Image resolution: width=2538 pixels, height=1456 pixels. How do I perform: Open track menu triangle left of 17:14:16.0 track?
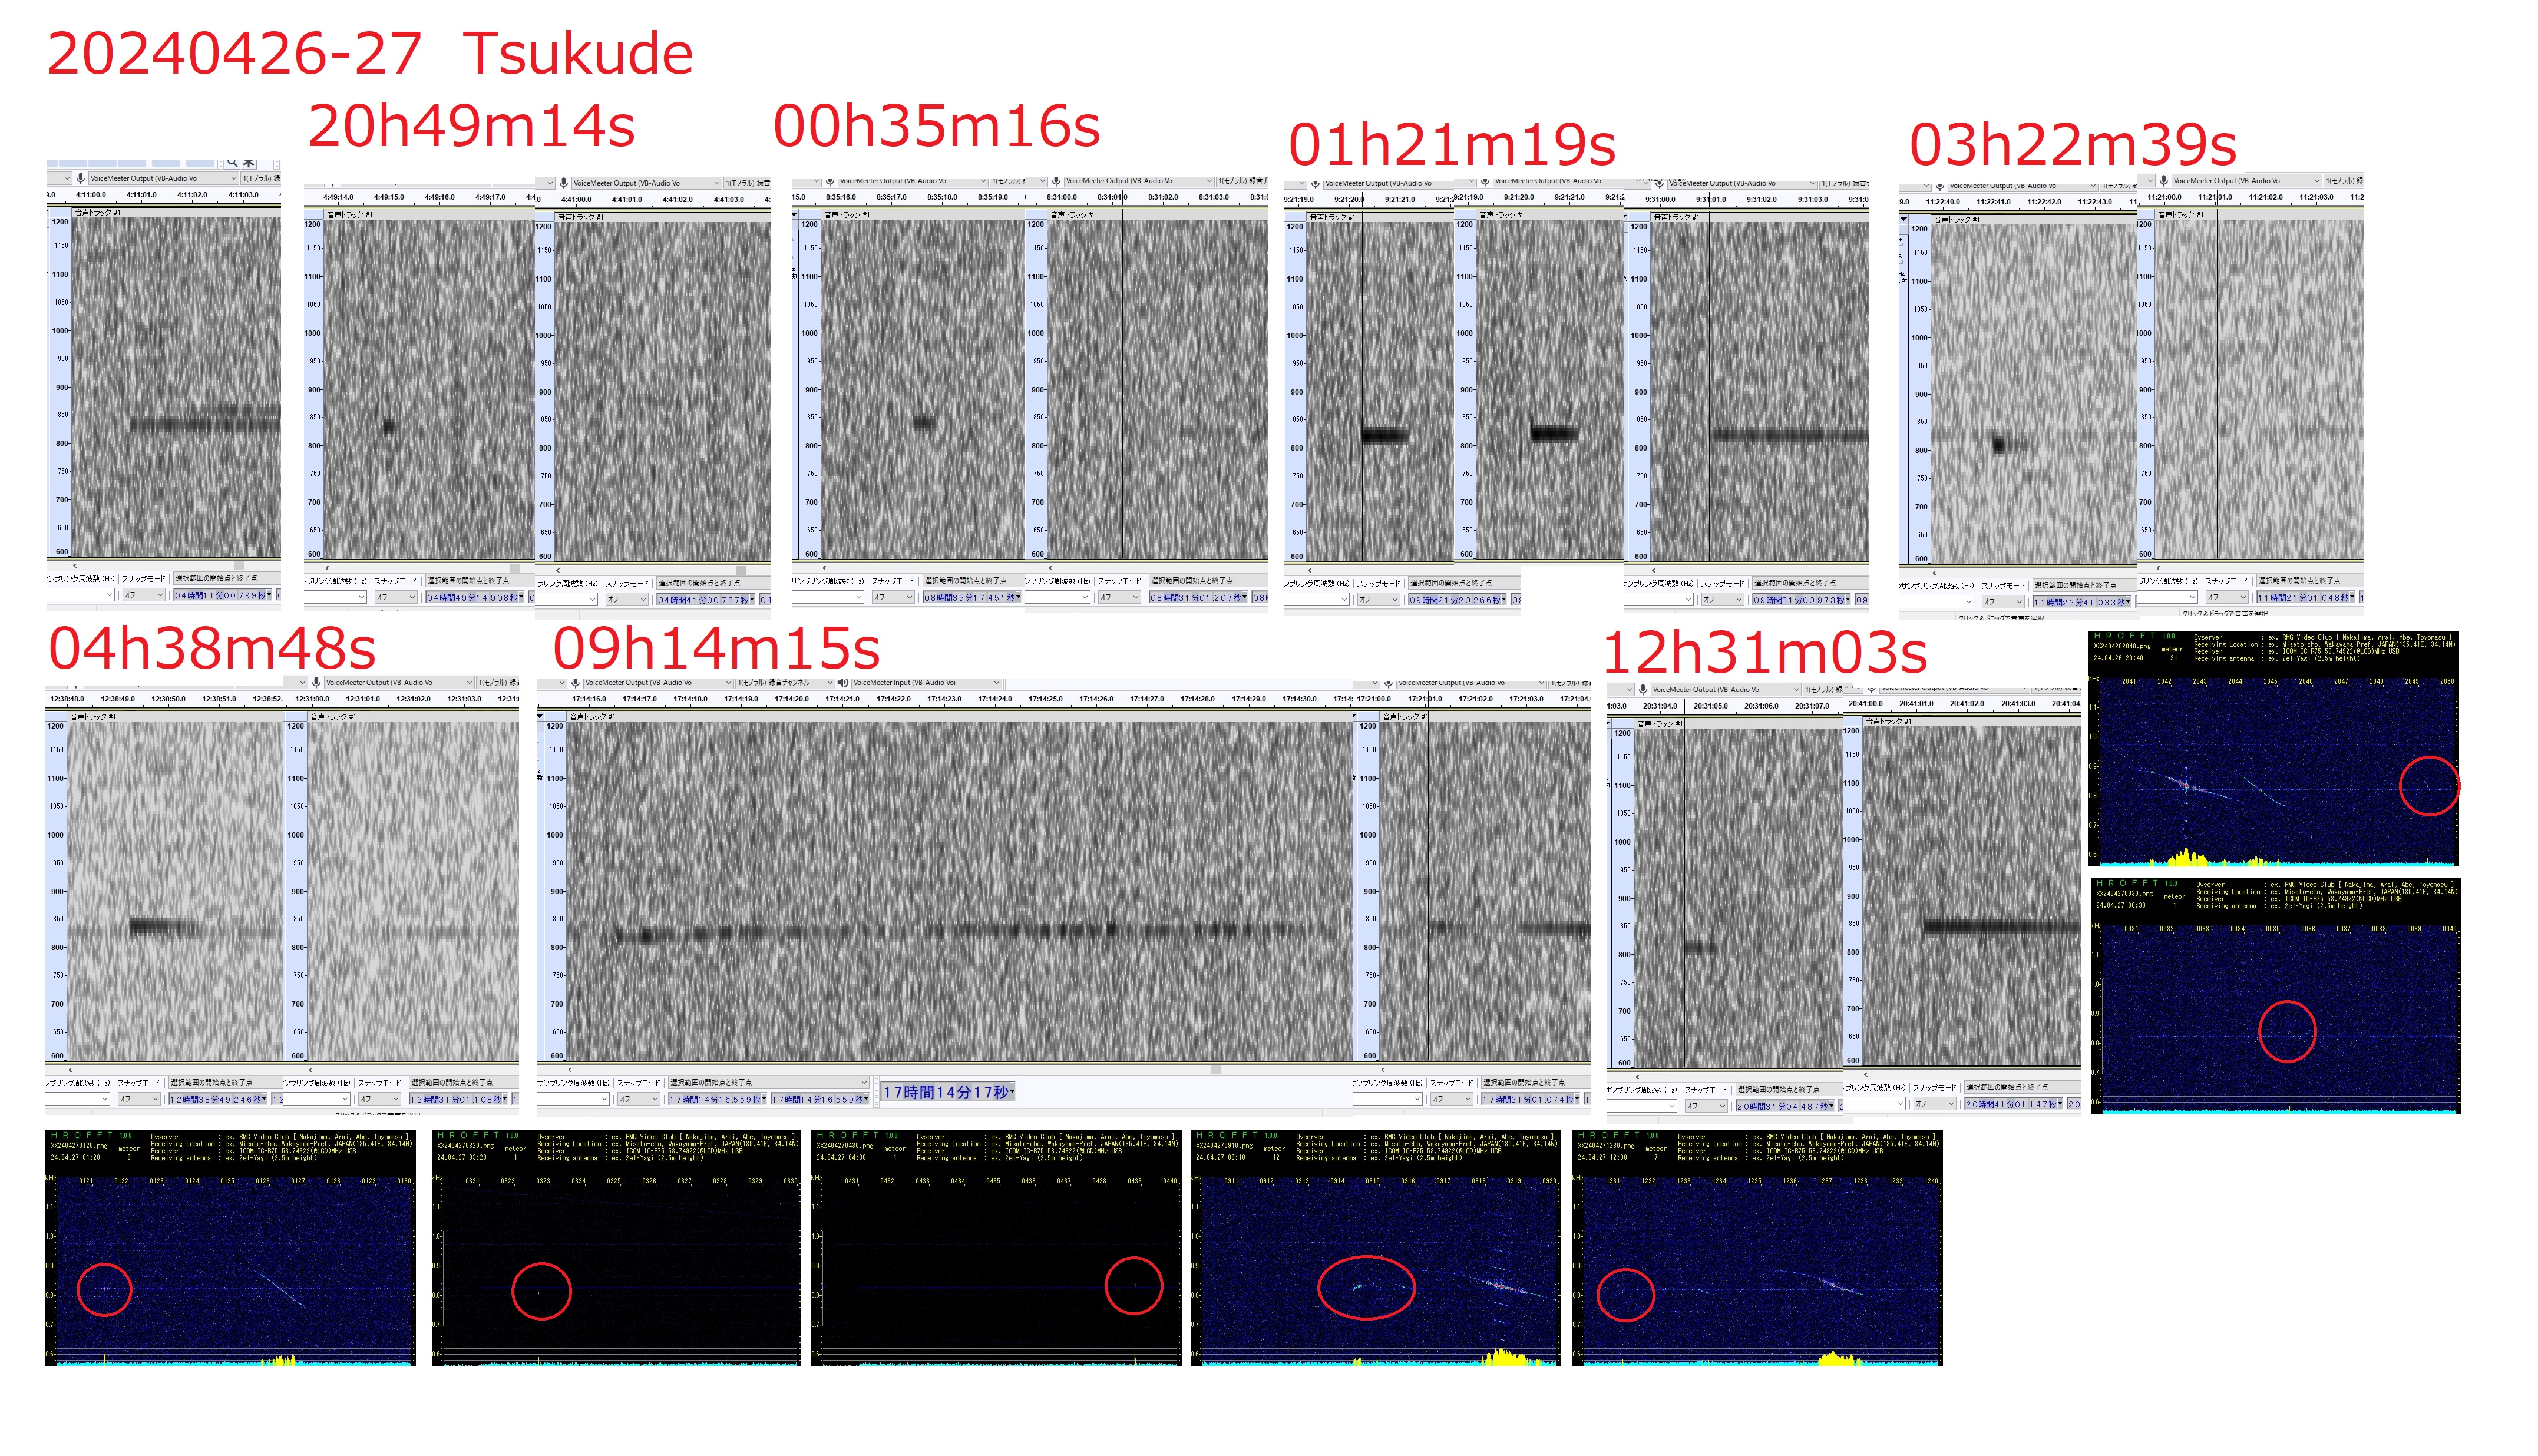tap(541, 717)
